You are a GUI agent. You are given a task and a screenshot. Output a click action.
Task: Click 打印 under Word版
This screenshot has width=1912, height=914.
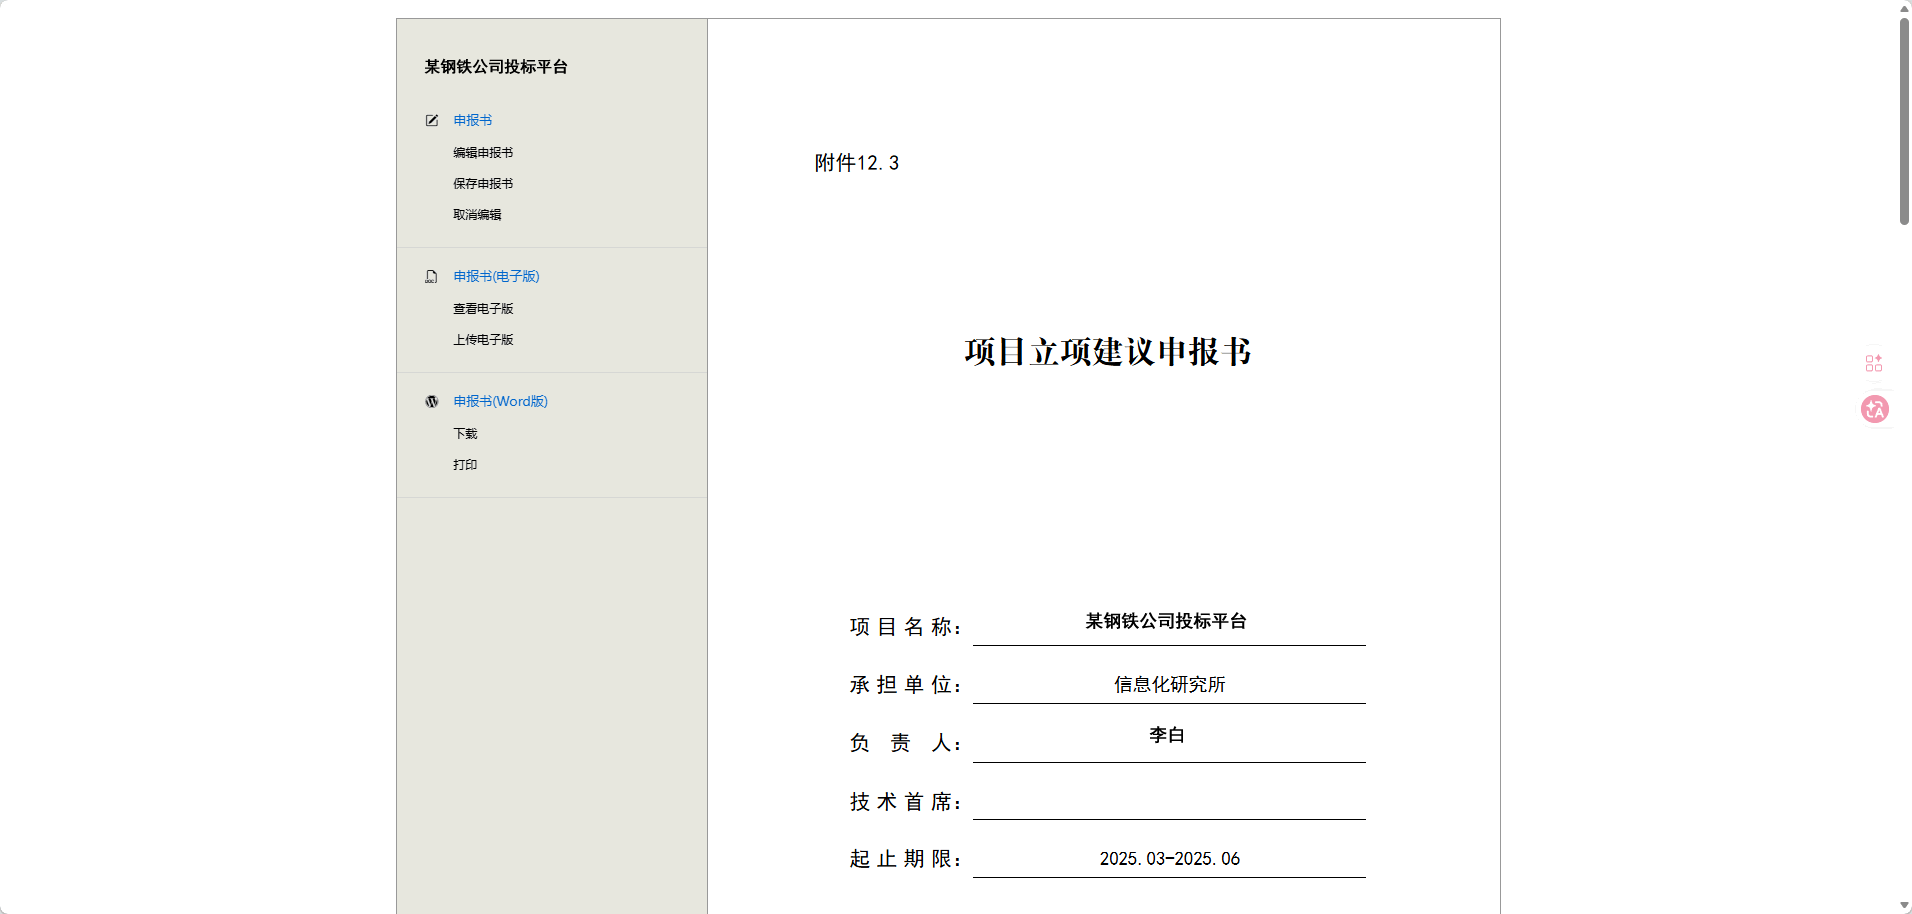tap(465, 465)
